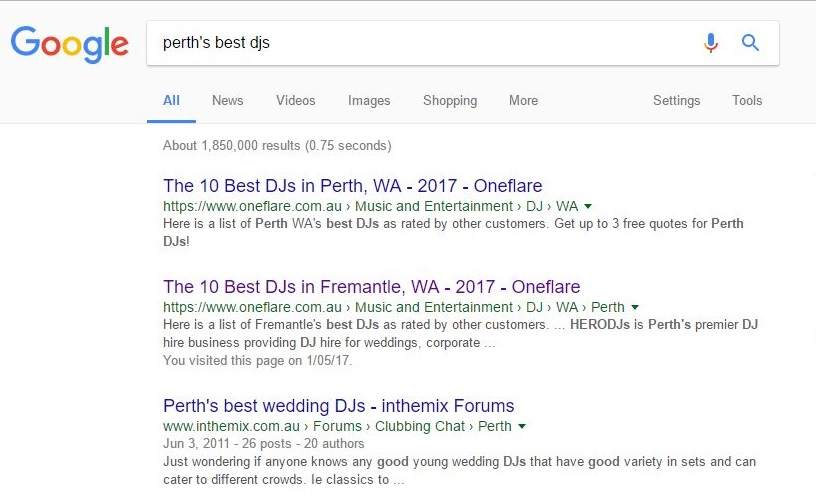
Task: Click the www.inthemix.com.au breadcrumb url
Action: (x=337, y=426)
